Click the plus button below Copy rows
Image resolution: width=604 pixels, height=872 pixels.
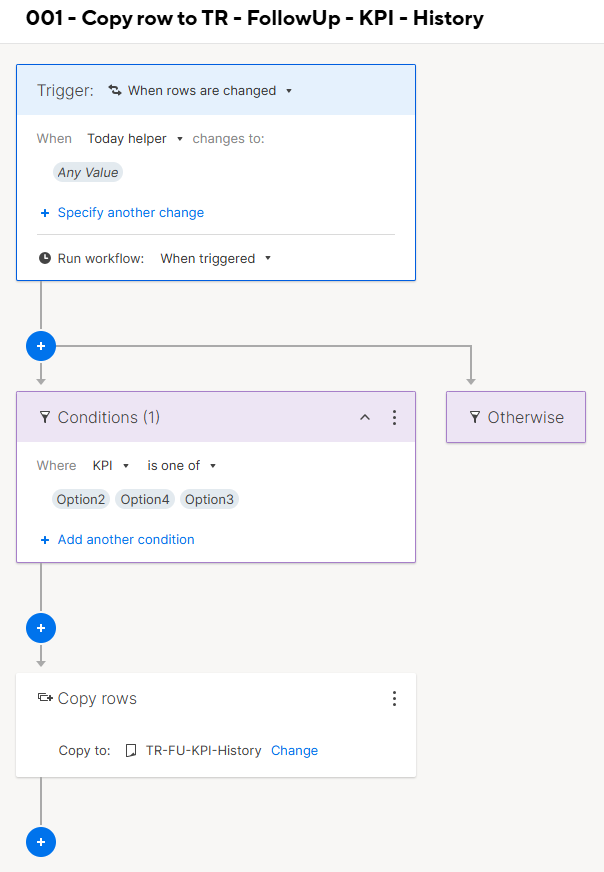click(41, 842)
